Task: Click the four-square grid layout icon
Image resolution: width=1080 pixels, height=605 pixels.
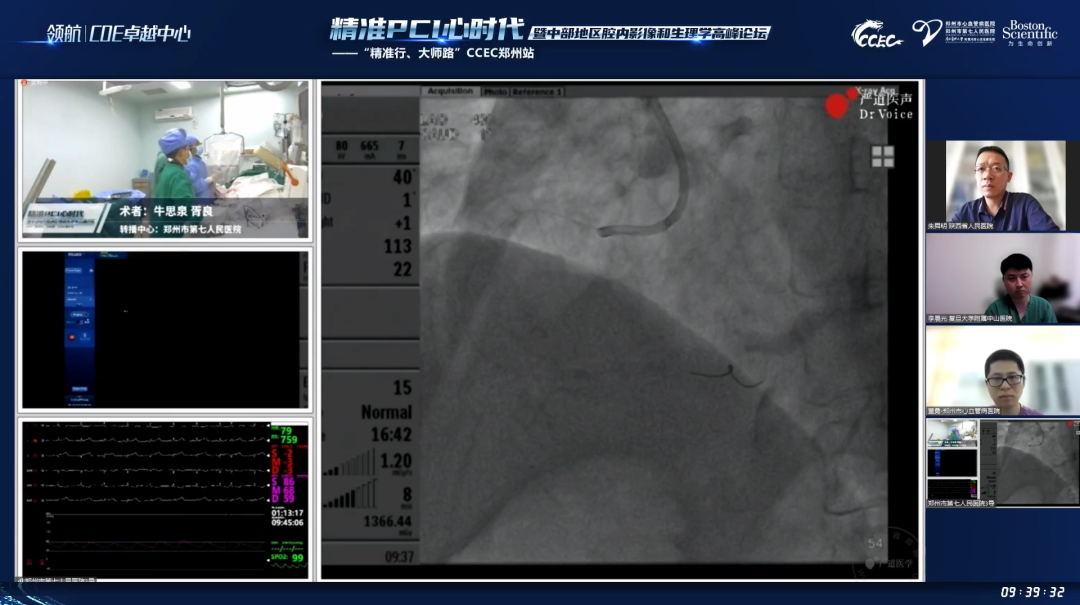Action: point(882,156)
